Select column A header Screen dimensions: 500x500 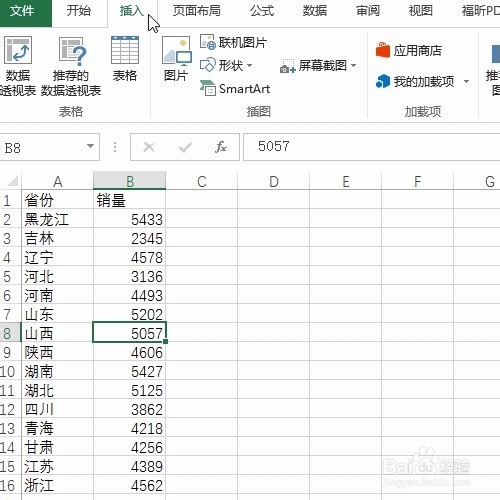pyautogui.click(x=58, y=181)
